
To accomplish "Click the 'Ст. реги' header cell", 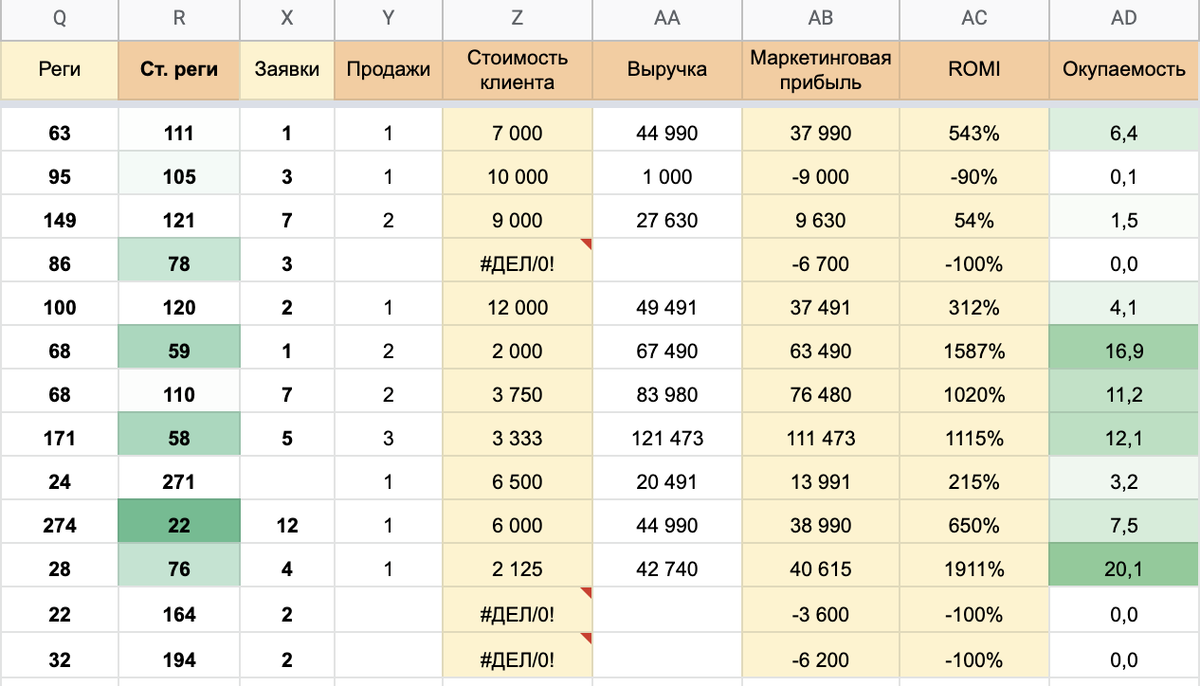I will click(x=179, y=70).
